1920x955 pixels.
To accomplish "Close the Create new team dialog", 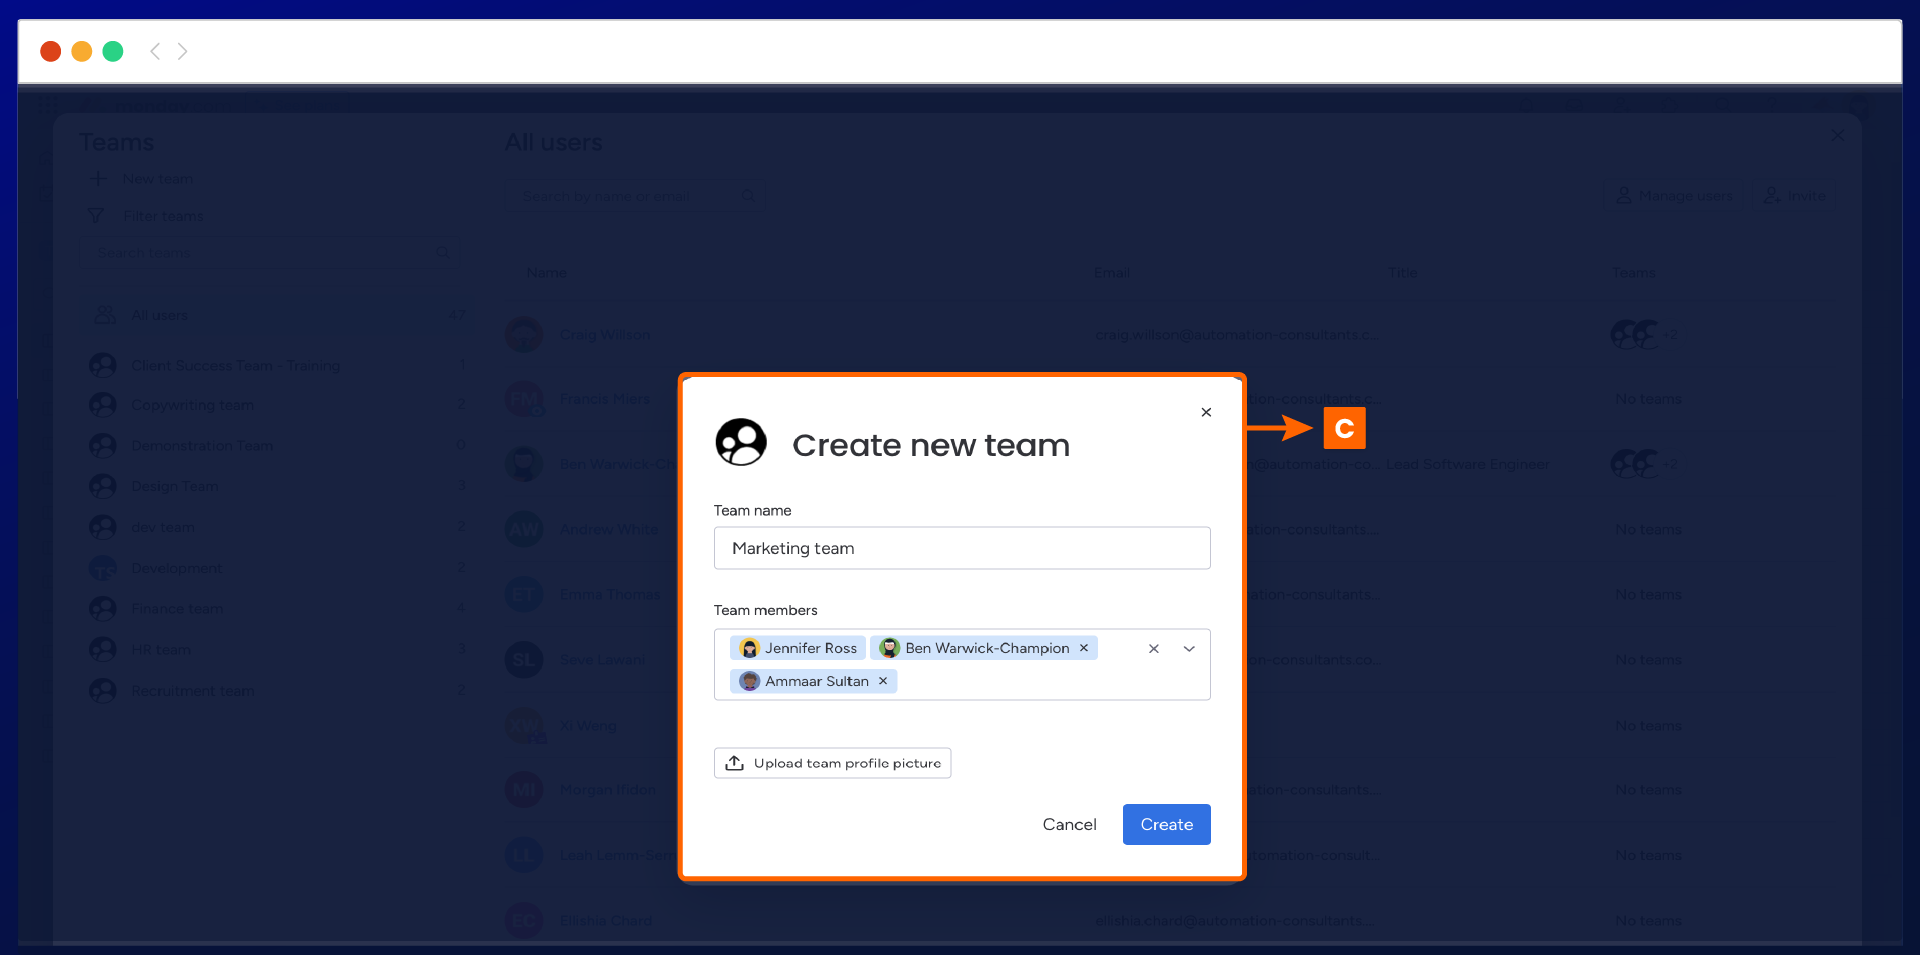I will point(1206,412).
